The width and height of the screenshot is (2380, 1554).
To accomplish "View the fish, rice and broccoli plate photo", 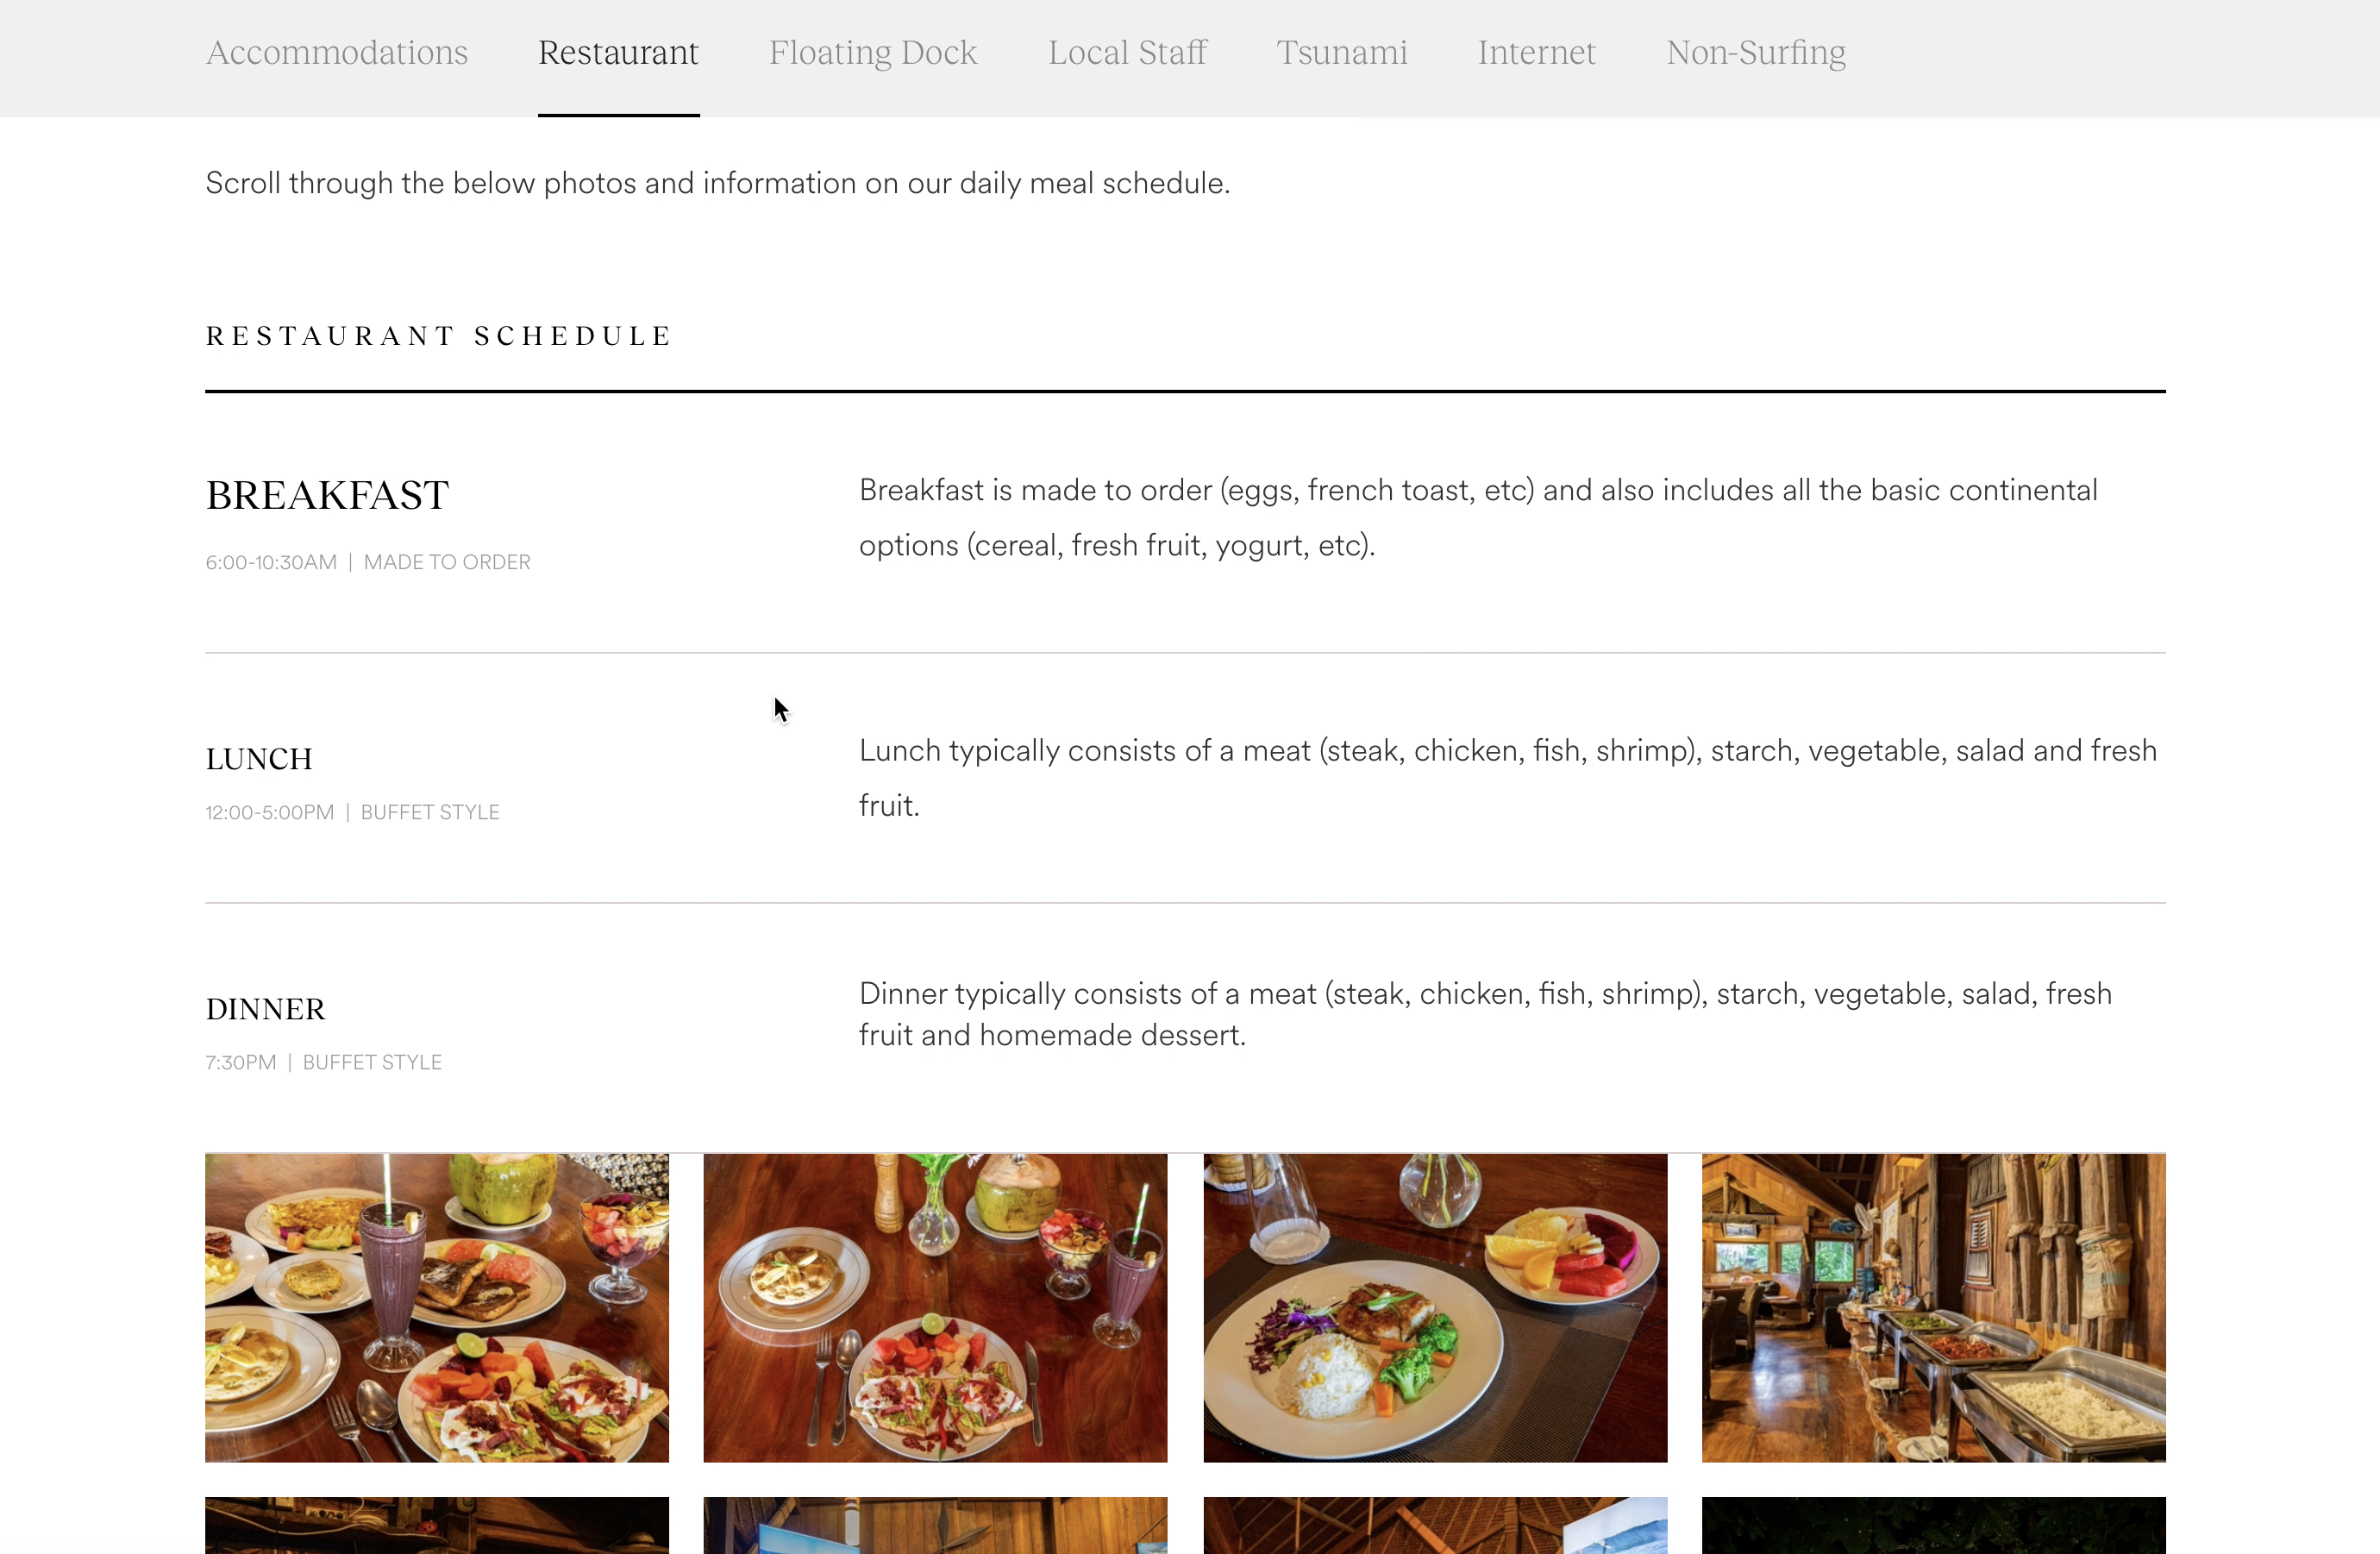I will click(1434, 1307).
